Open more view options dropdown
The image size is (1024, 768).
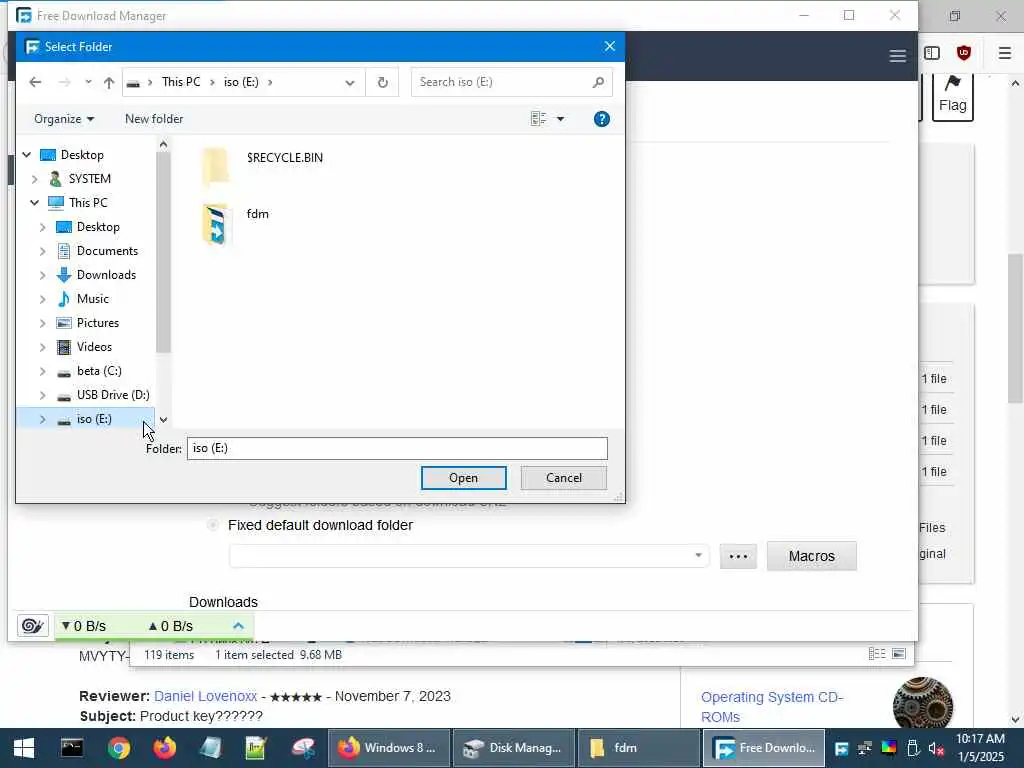point(560,119)
